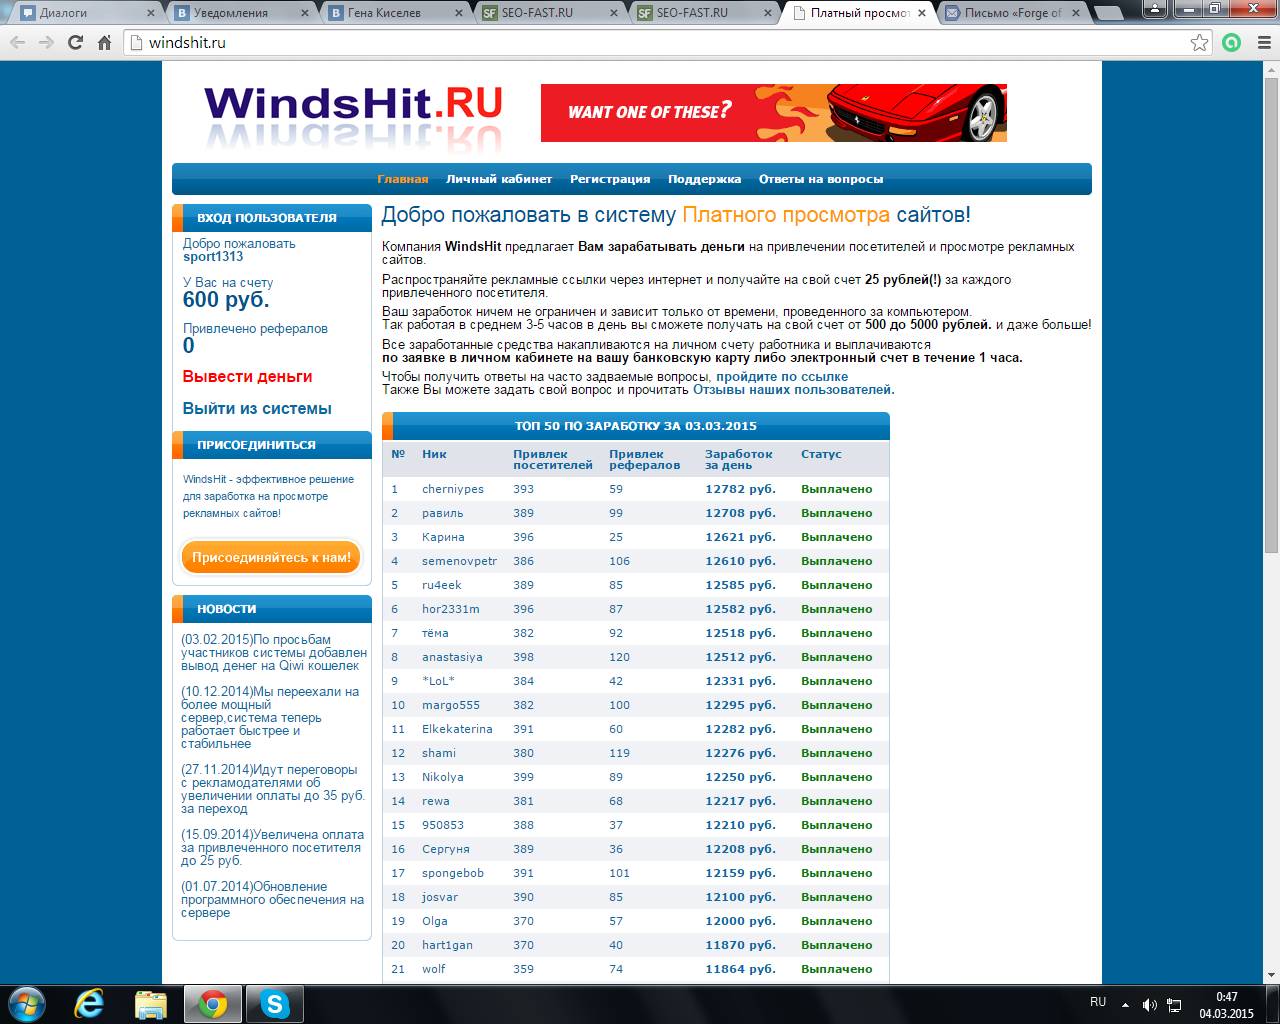
Task: Close the Диалоги tab
Action: (x=150, y=13)
